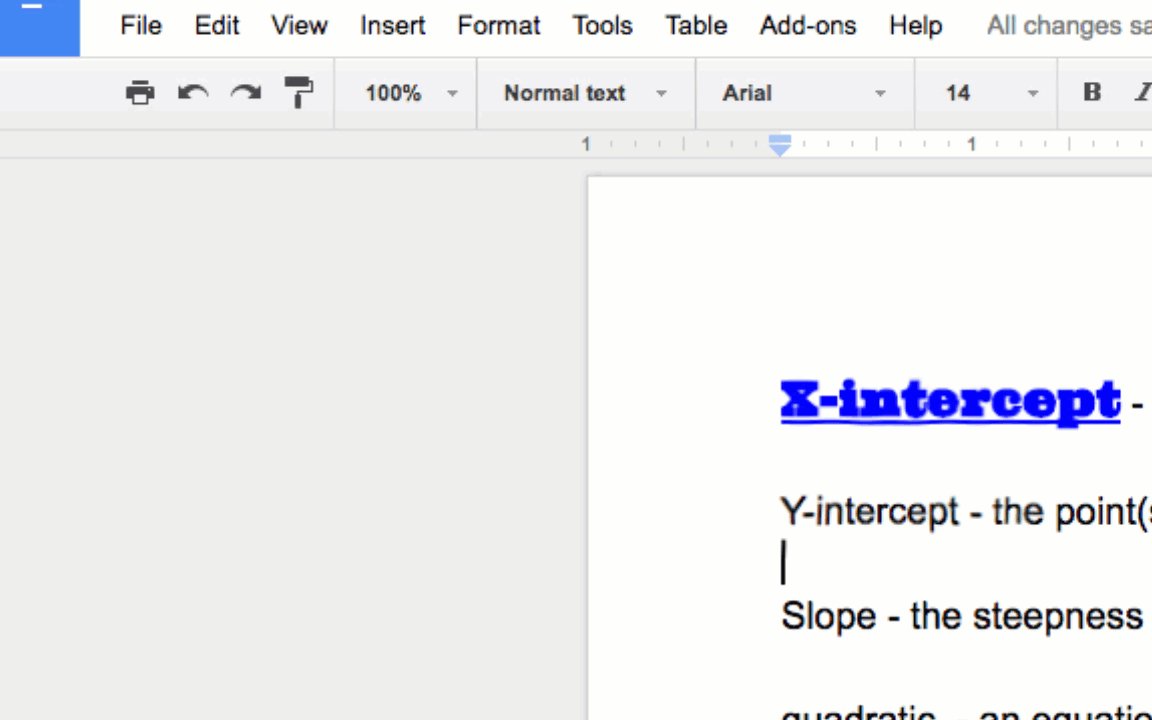The image size is (1152, 720).
Task: Open the Edit menu
Action: (x=217, y=26)
